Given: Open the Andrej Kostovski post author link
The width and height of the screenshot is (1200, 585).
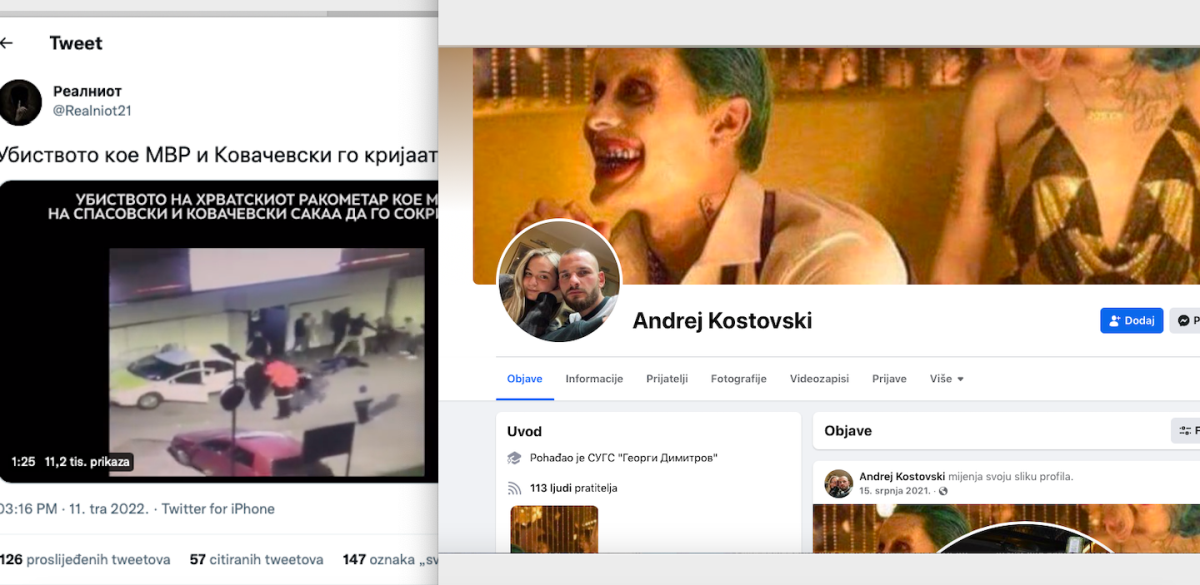Looking at the screenshot, I should coord(902,476).
